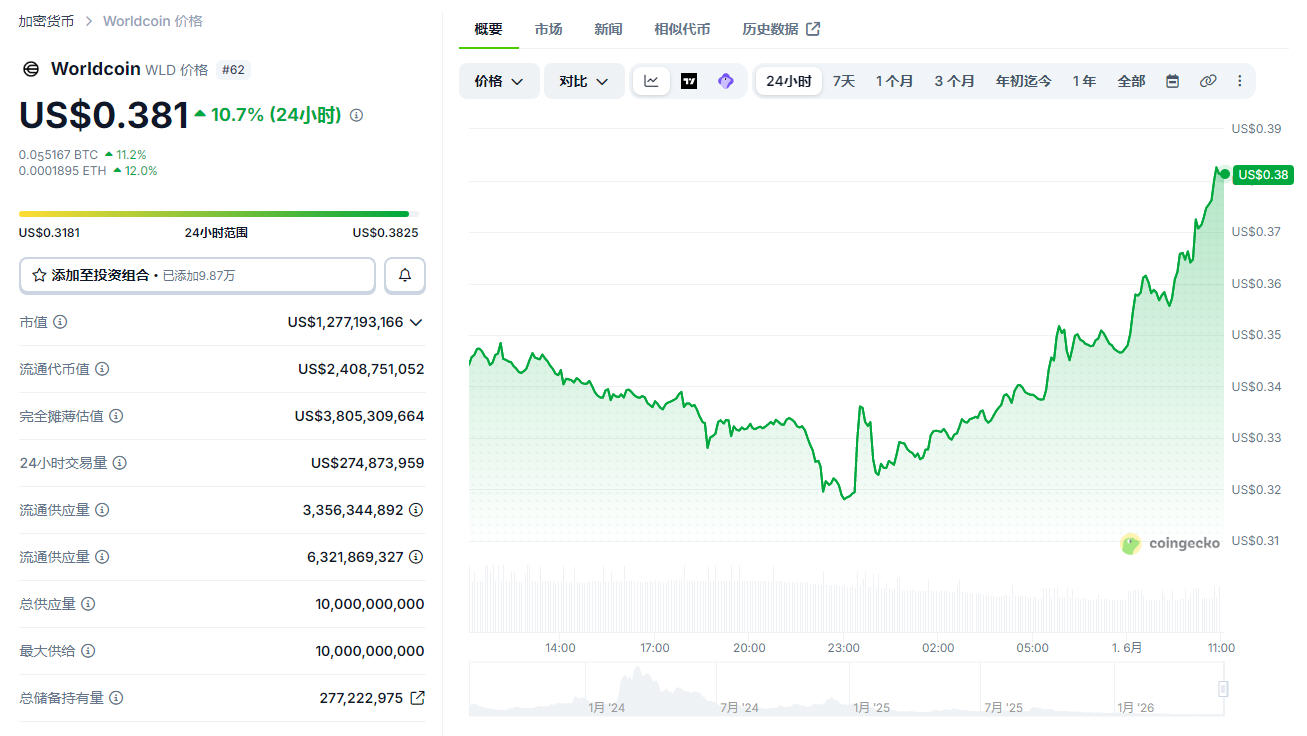Select the 24小时 time range
The height and width of the screenshot is (736, 1307).
[789, 81]
